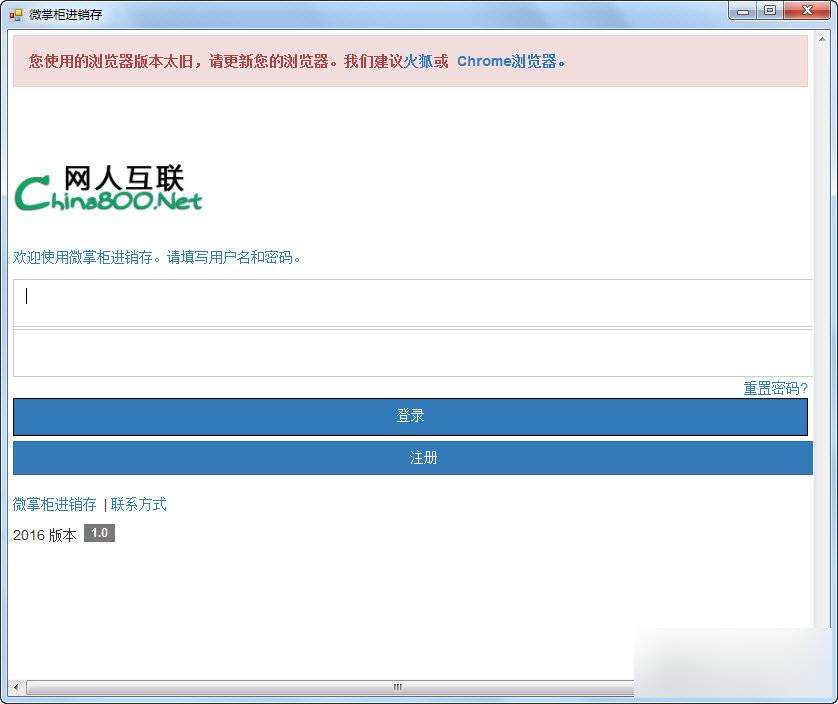838x704 pixels.
Task: Click the 欢迎使用微掌柜进销存 welcome text
Action: pyautogui.click(x=157, y=257)
